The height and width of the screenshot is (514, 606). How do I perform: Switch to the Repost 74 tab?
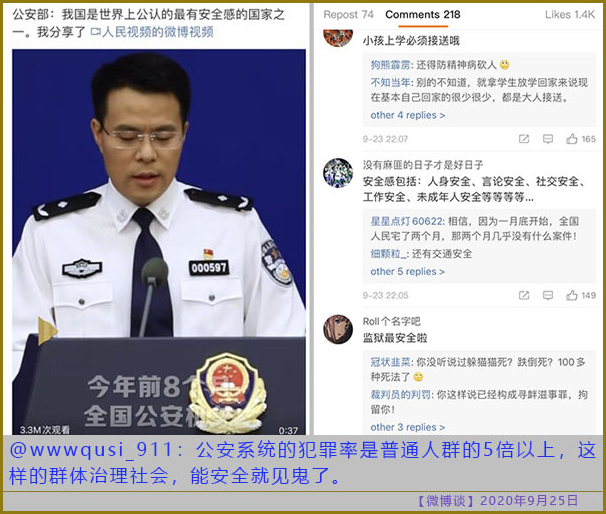(348, 15)
